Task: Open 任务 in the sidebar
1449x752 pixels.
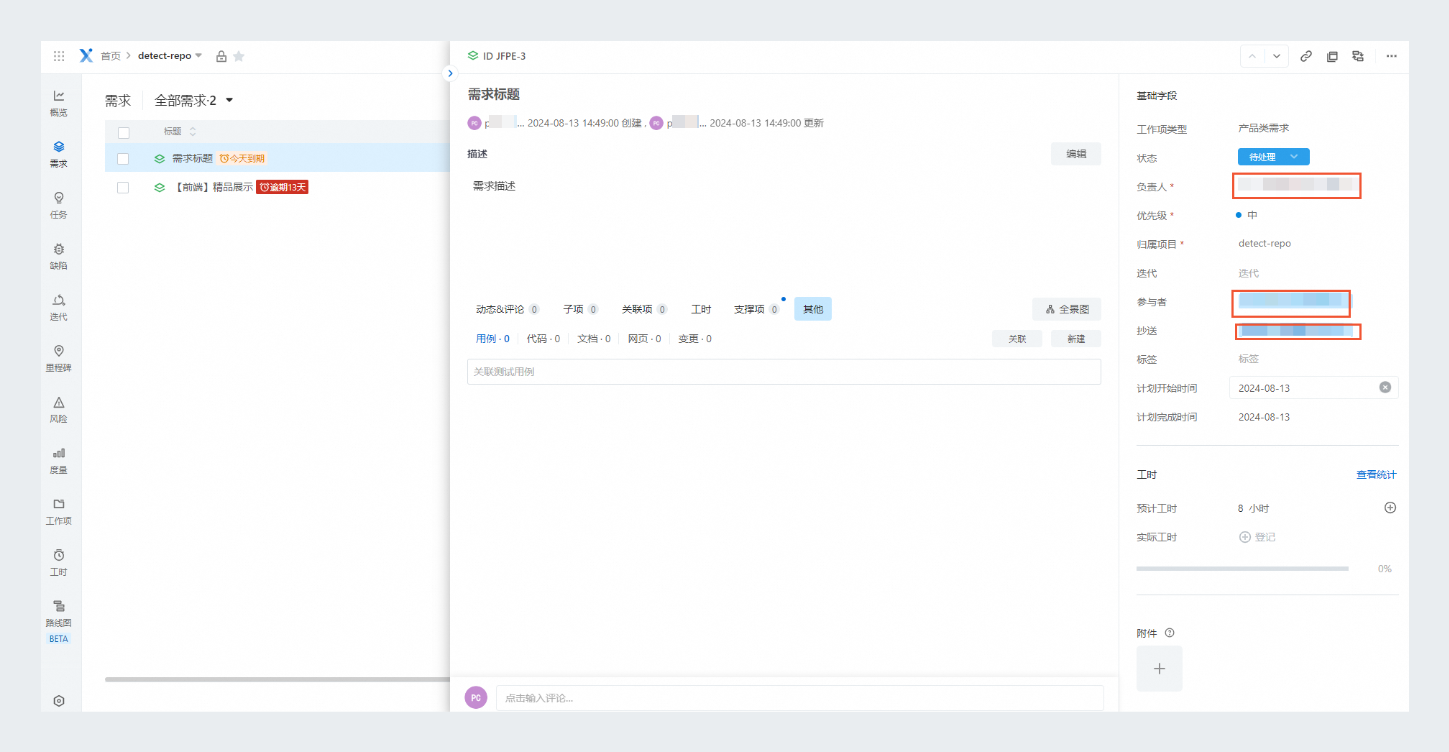Action: 59,205
